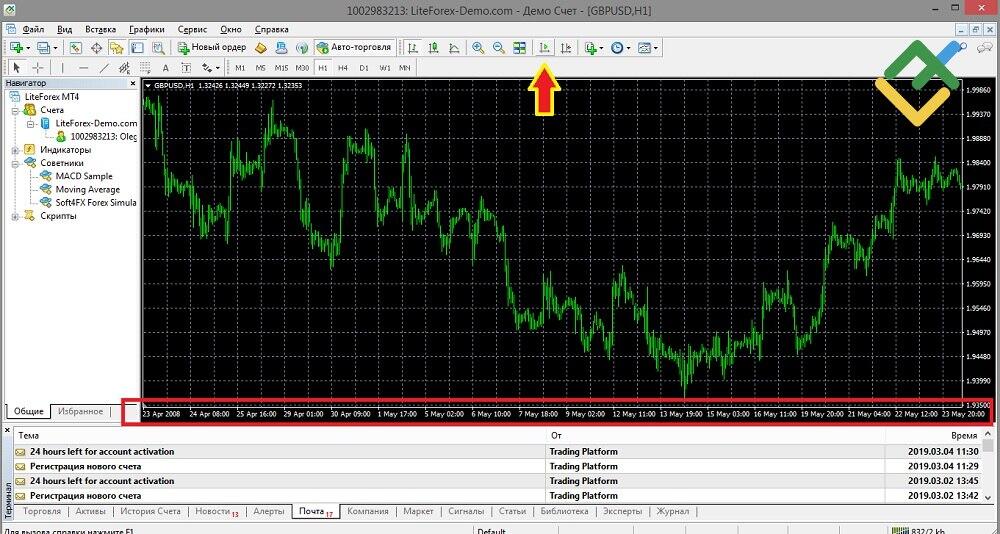This screenshot has height=534, width=1000.
Task: Collapse the Счета tree node
Action: coord(15,110)
